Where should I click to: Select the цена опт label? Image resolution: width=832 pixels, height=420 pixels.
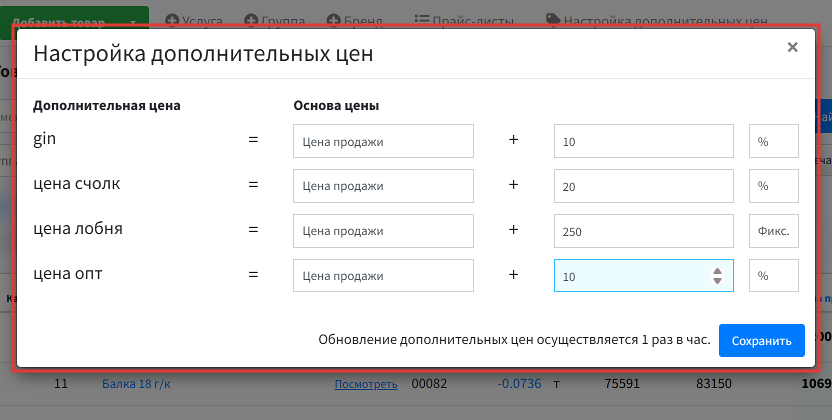click(67, 274)
